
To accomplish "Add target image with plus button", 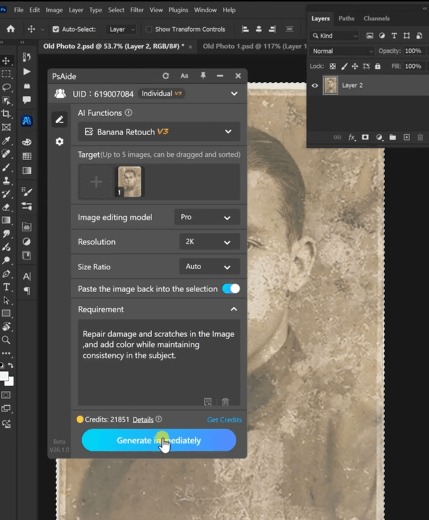I will coord(96,182).
